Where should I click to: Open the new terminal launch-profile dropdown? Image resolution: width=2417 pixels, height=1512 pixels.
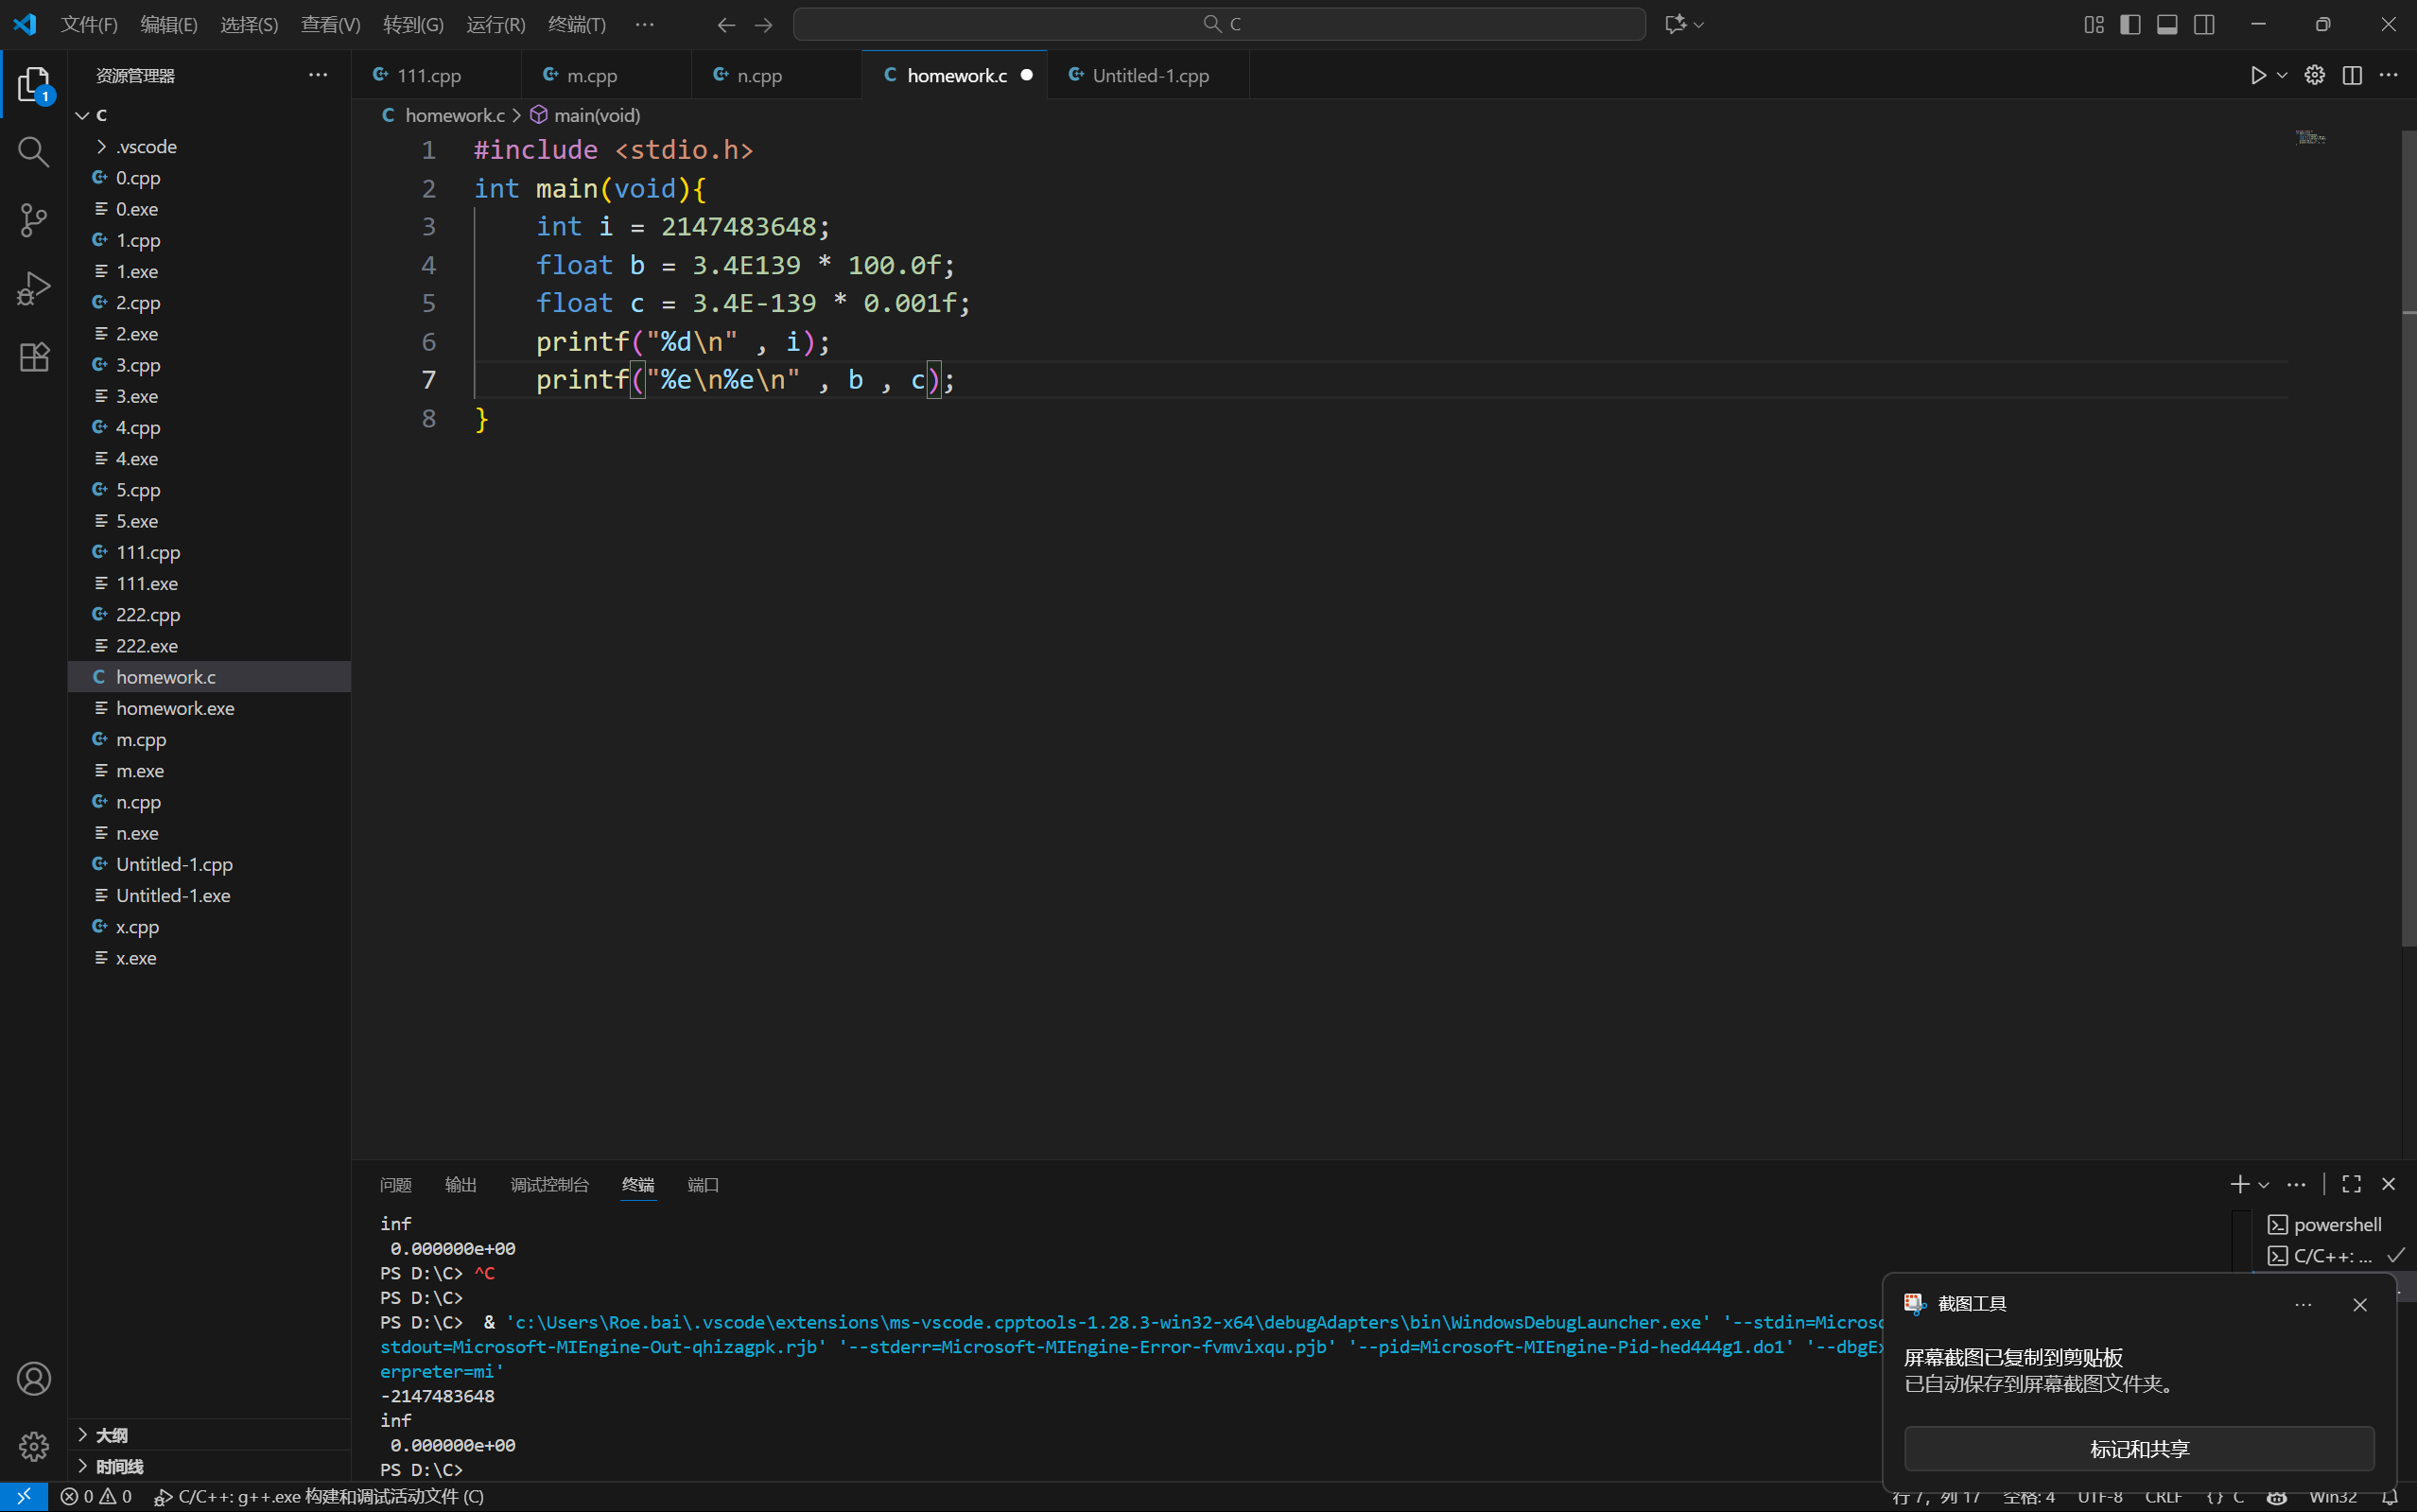pyautogui.click(x=2264, y=1185)
